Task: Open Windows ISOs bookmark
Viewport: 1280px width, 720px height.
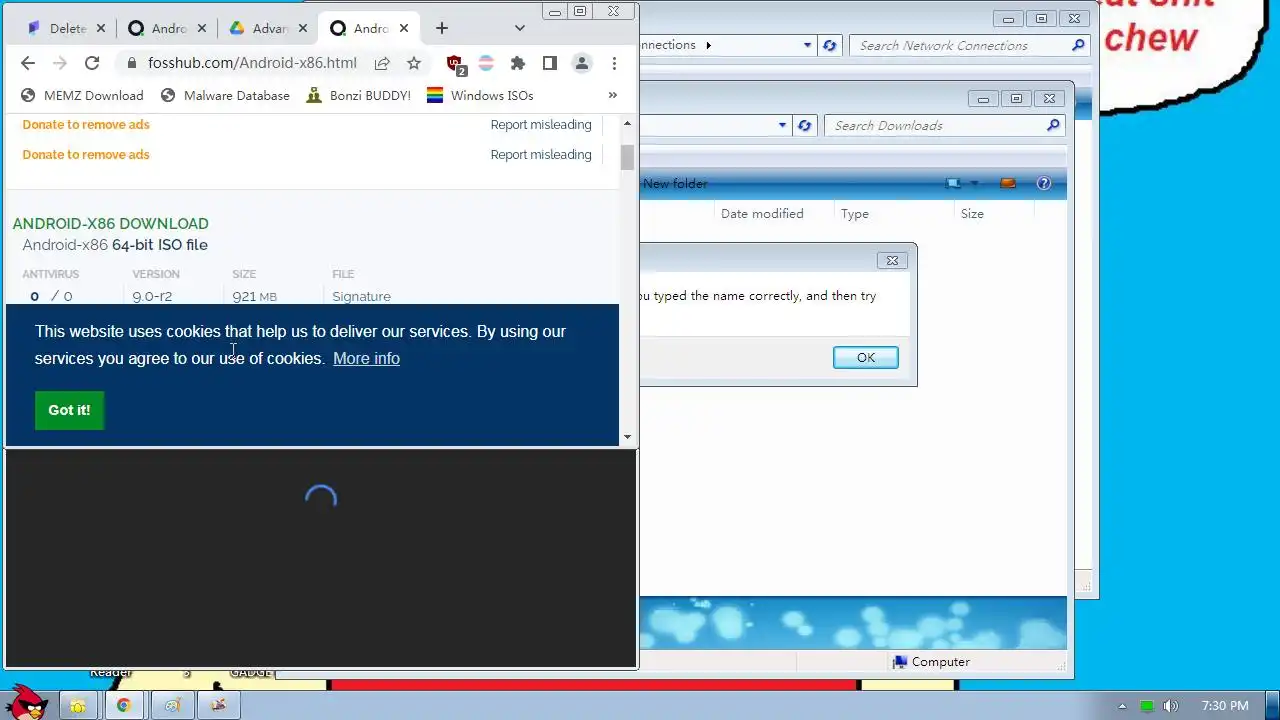Action: [480, 95]
